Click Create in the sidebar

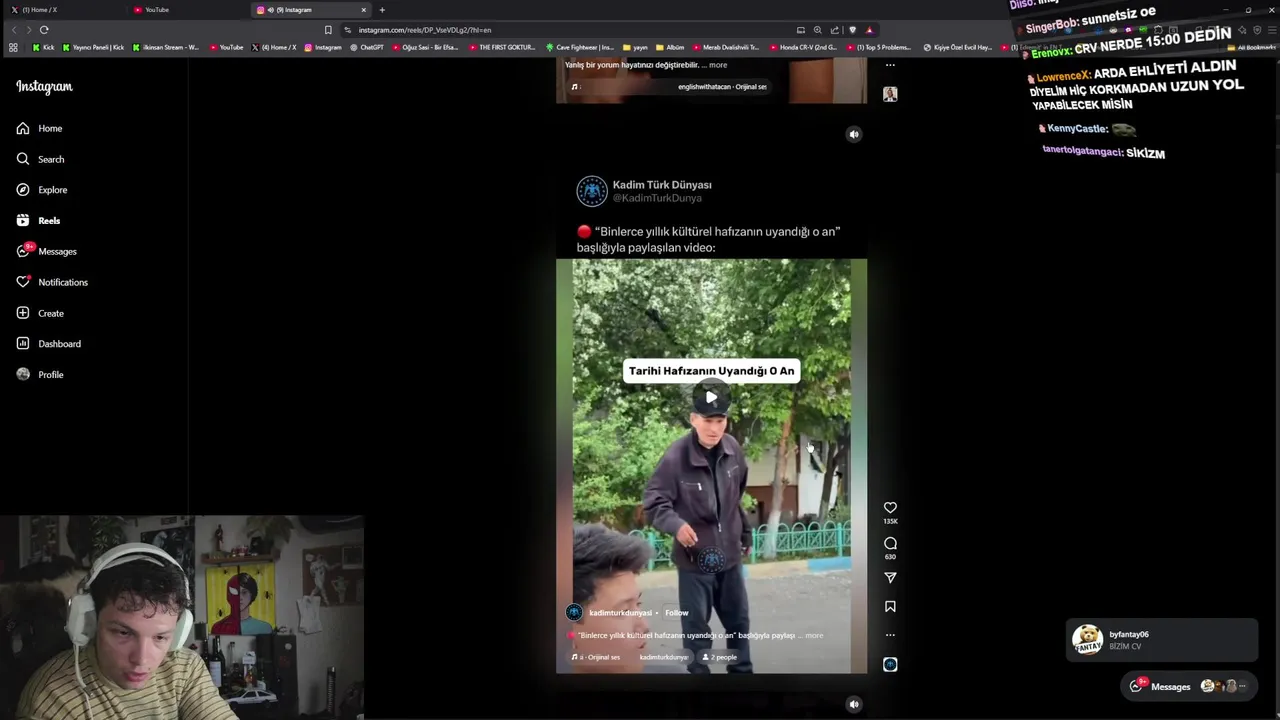(x=41, y=313)
